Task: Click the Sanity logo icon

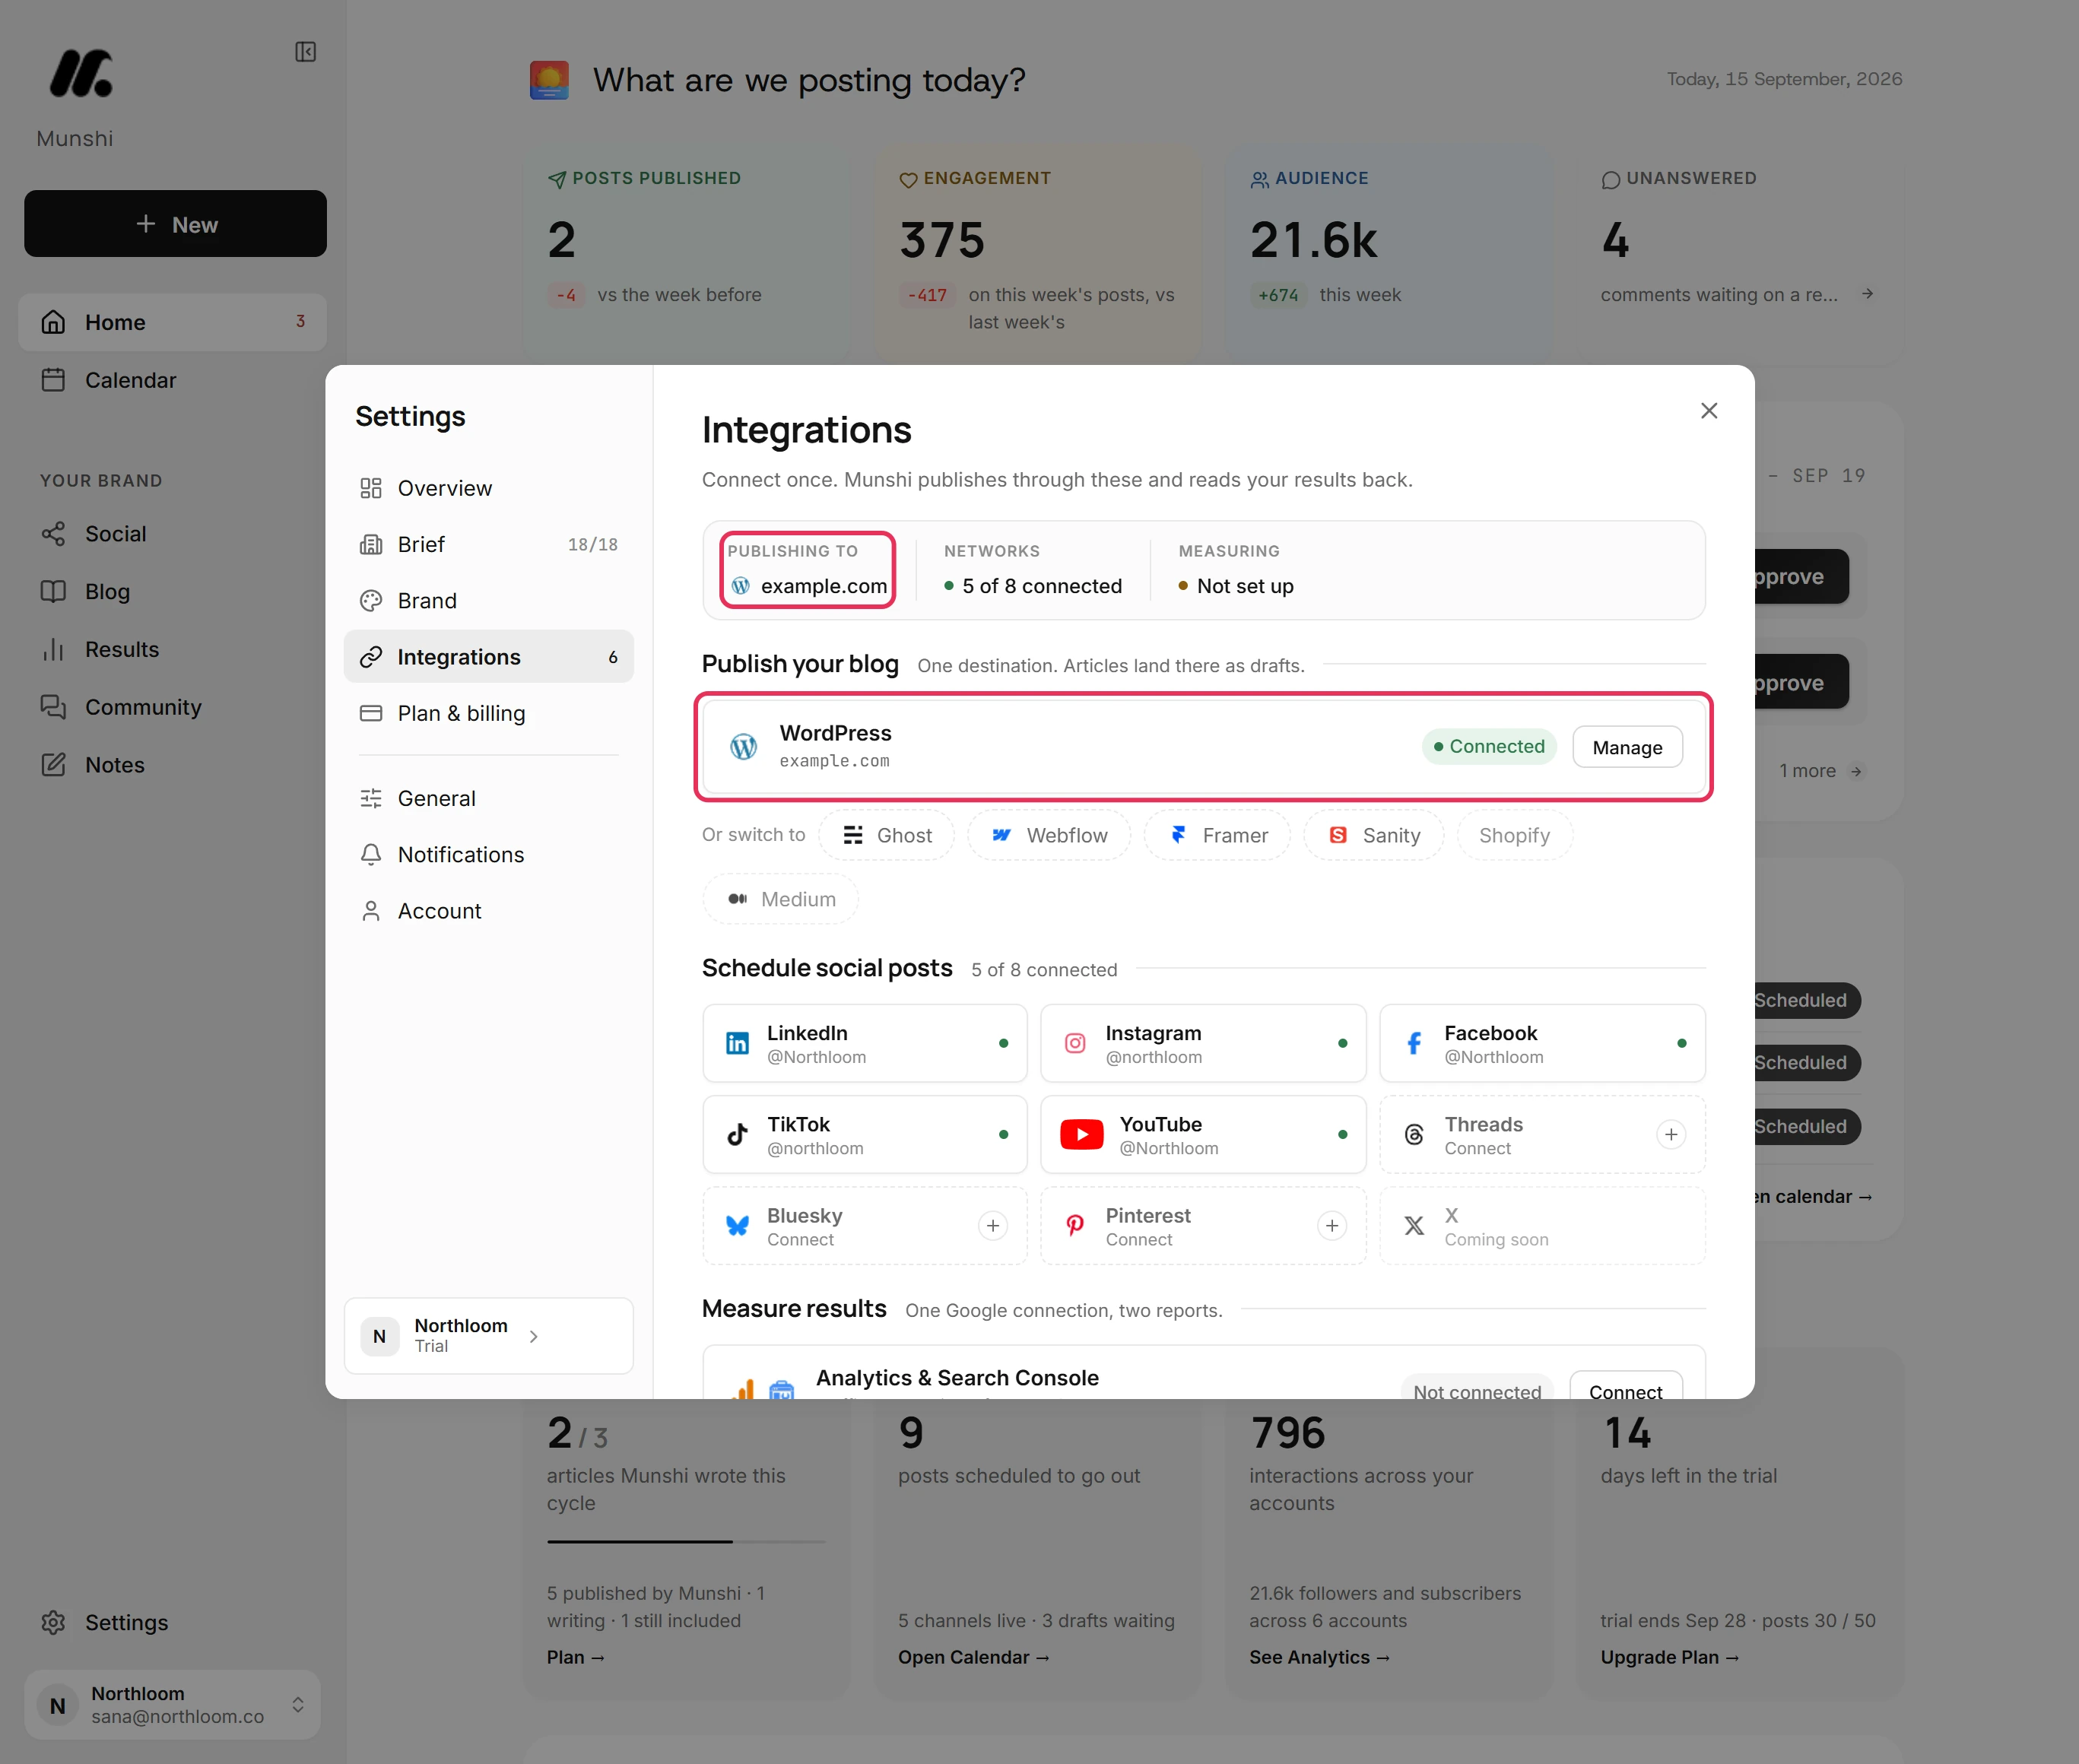Action: point(1338,835)
